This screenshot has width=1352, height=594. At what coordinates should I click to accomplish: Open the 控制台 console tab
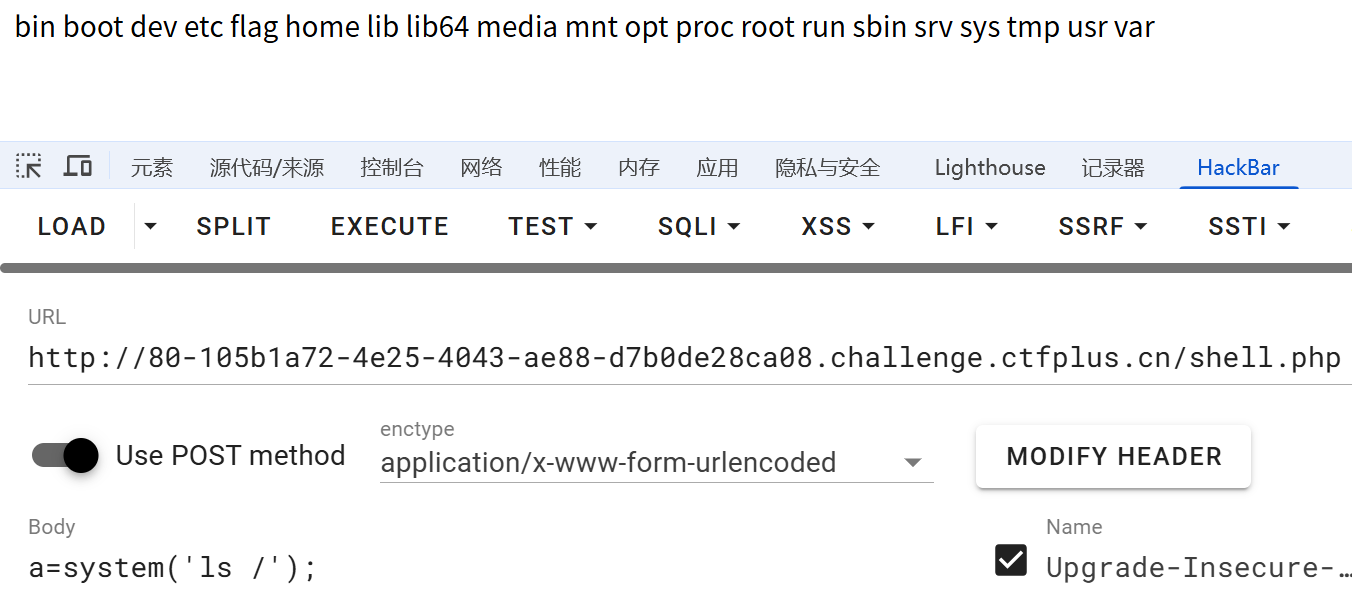pos(392,168)
